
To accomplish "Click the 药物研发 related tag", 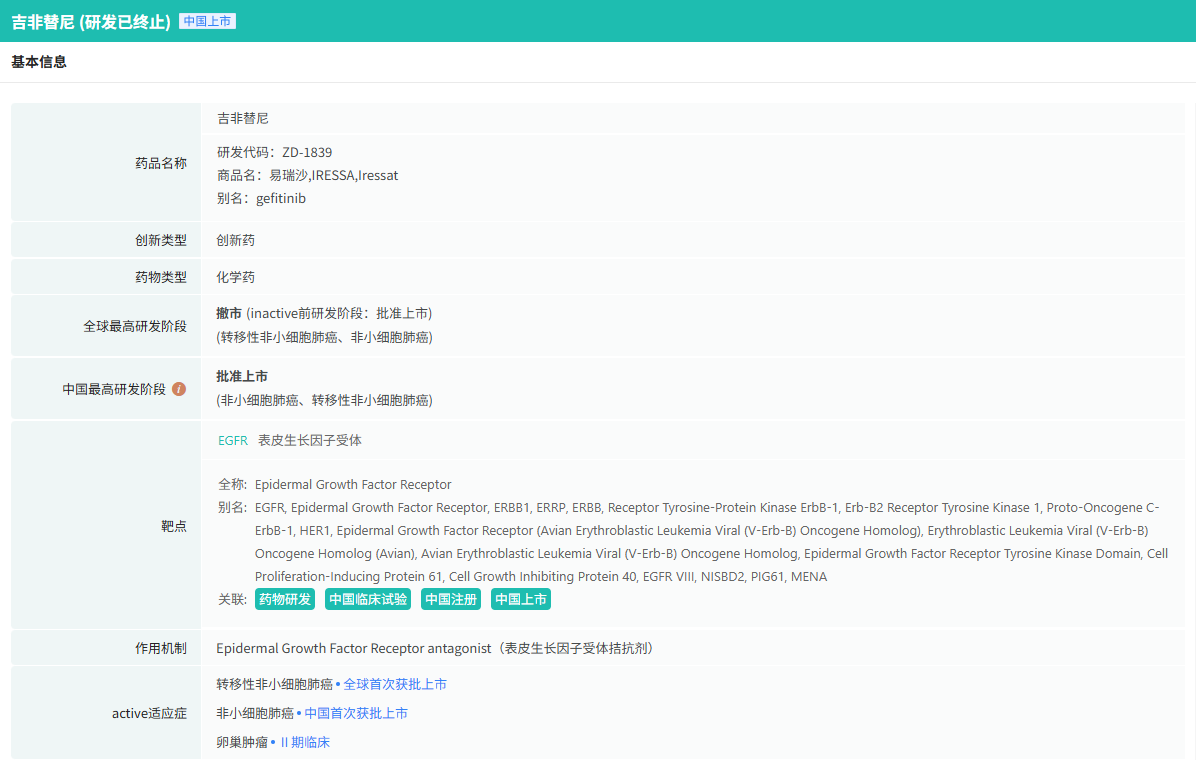I will [285, 599].
